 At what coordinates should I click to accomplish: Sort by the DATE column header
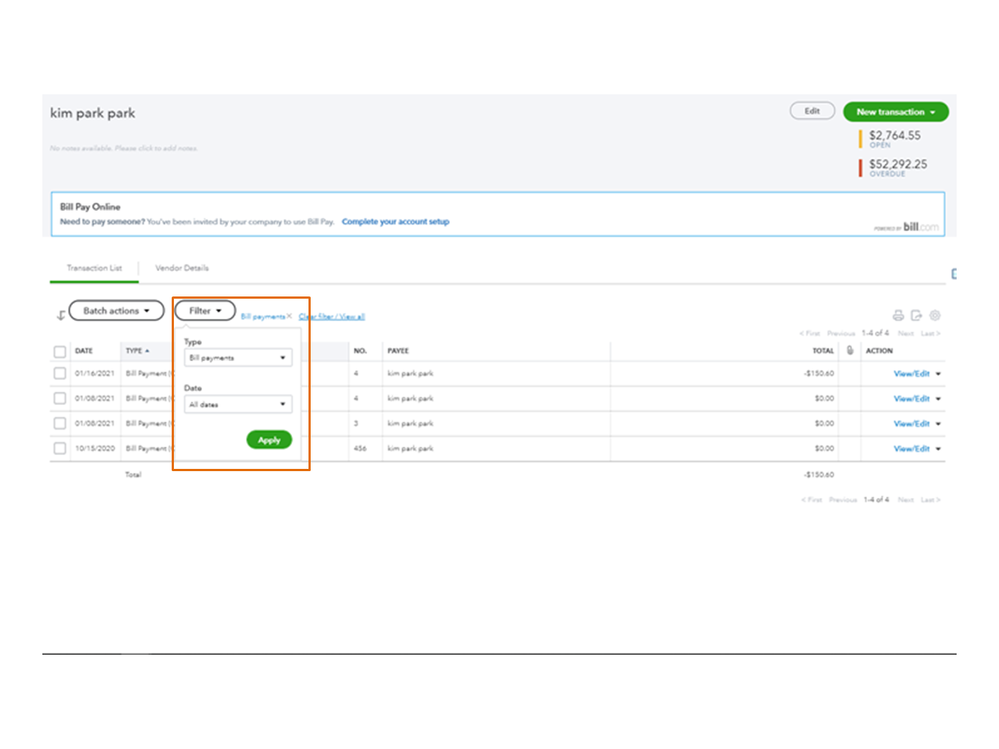pyautogui.click(x=84, y=351)
